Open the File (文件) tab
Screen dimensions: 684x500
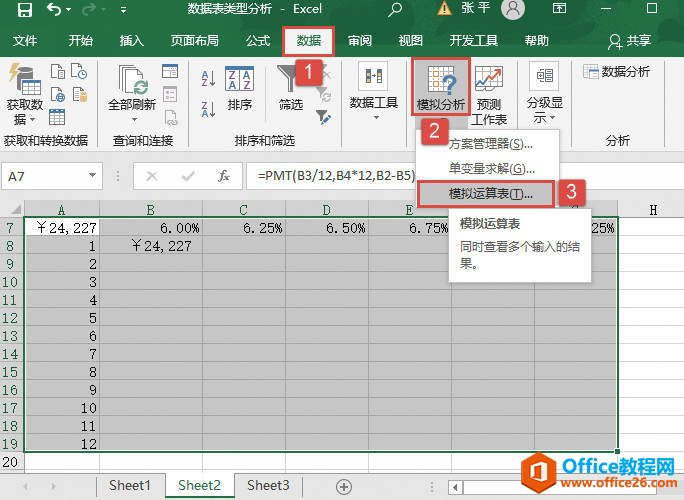coord(25,41)
